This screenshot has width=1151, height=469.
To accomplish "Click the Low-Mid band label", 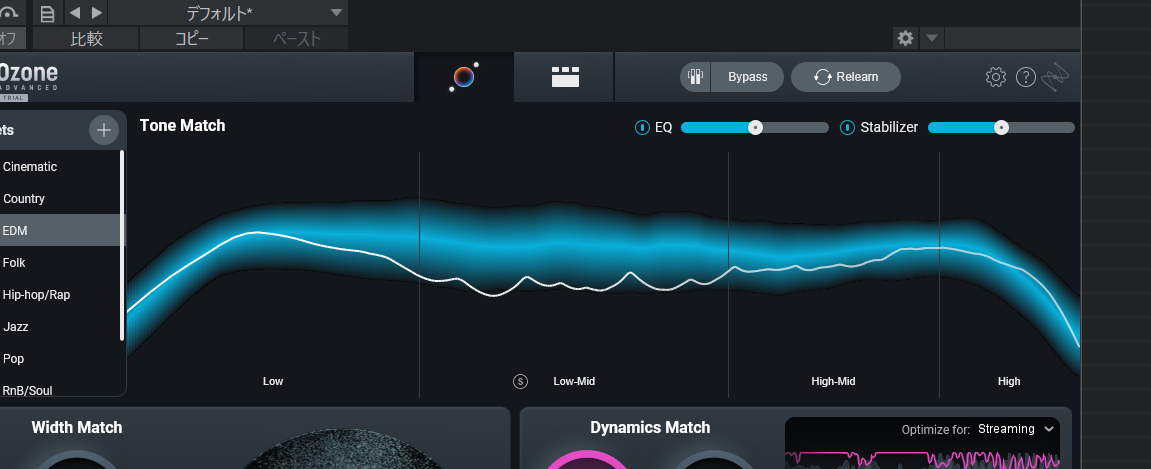I will point(574,381).
